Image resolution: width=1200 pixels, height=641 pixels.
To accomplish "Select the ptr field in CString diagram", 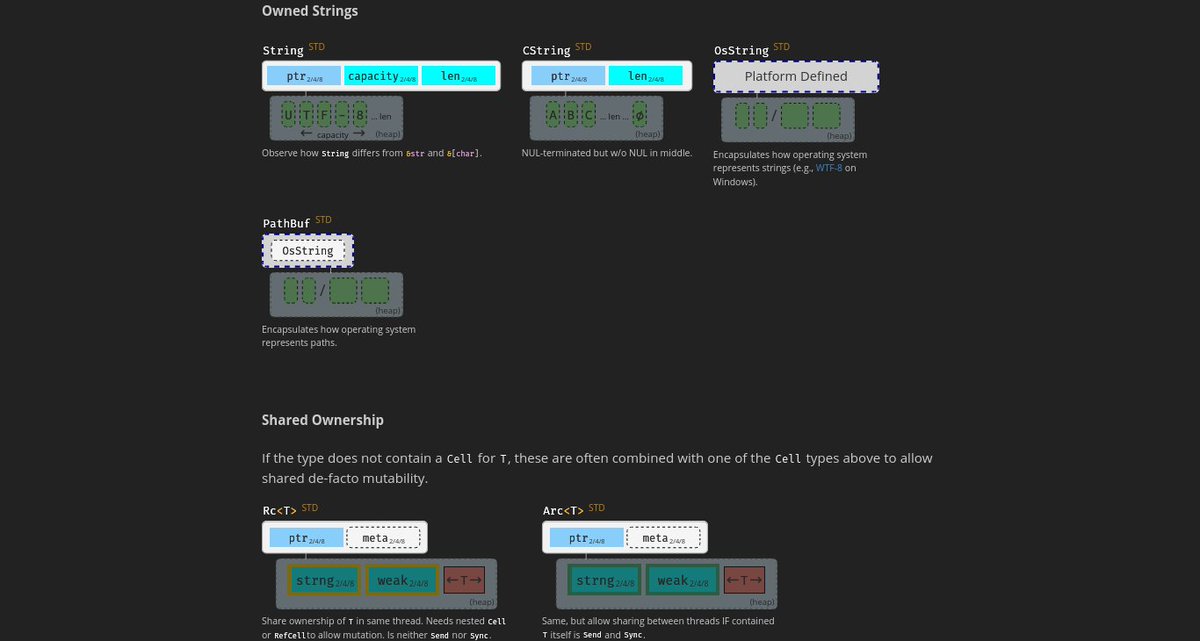I will pos(568,76).
